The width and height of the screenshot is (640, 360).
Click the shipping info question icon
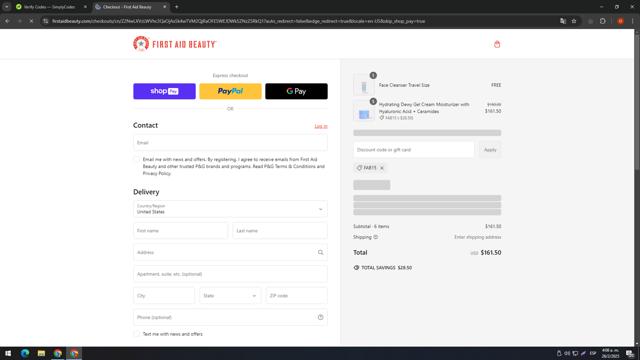pyautogui.click(x=376, y=237)
